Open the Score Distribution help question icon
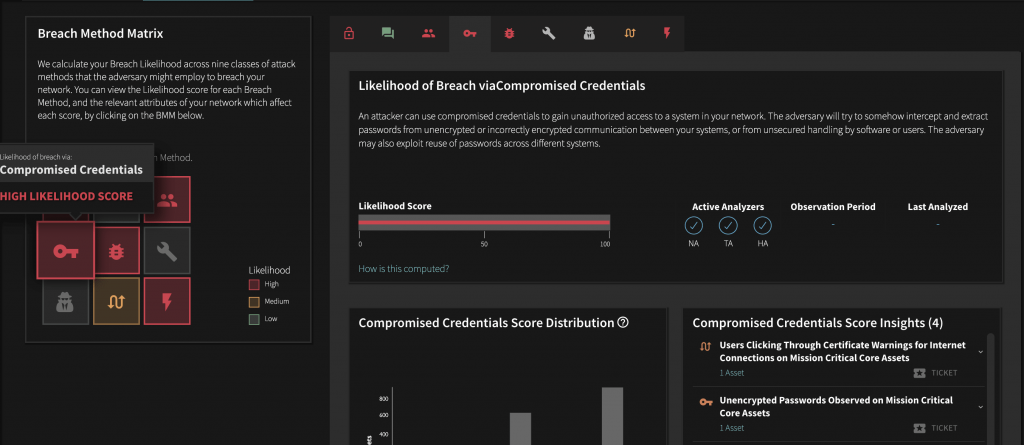This screenshot has height=445, width=1024. (622, 322)
